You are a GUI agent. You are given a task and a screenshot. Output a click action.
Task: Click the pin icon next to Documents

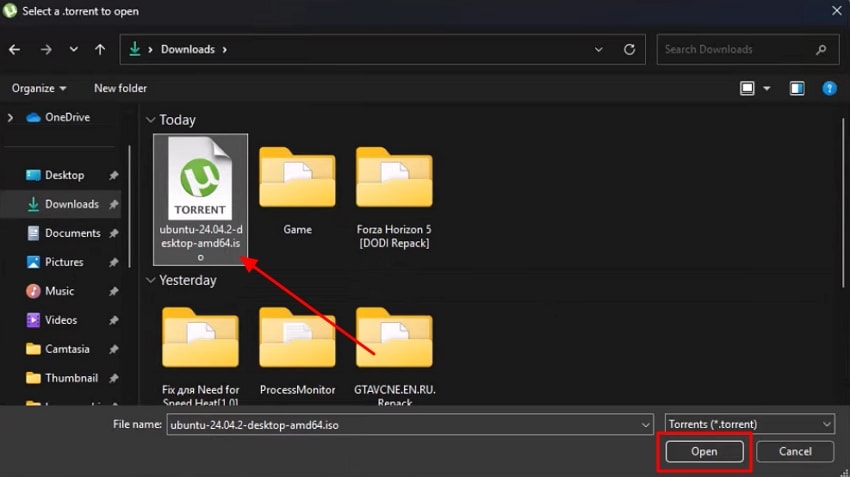pos(113,234)
